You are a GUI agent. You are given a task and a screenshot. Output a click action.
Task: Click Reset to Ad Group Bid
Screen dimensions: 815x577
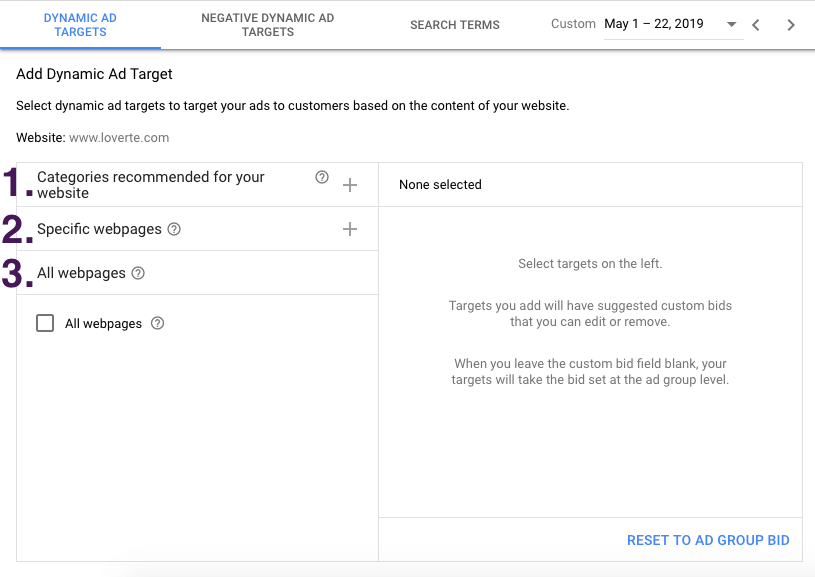[708, 540]
